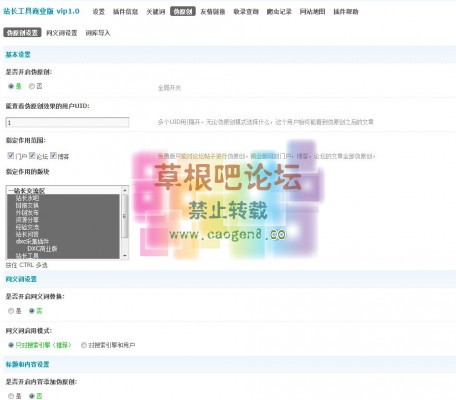Switch to the 同义词设置 sub-tab
The image size is (456, 400).
pos(62,33)
